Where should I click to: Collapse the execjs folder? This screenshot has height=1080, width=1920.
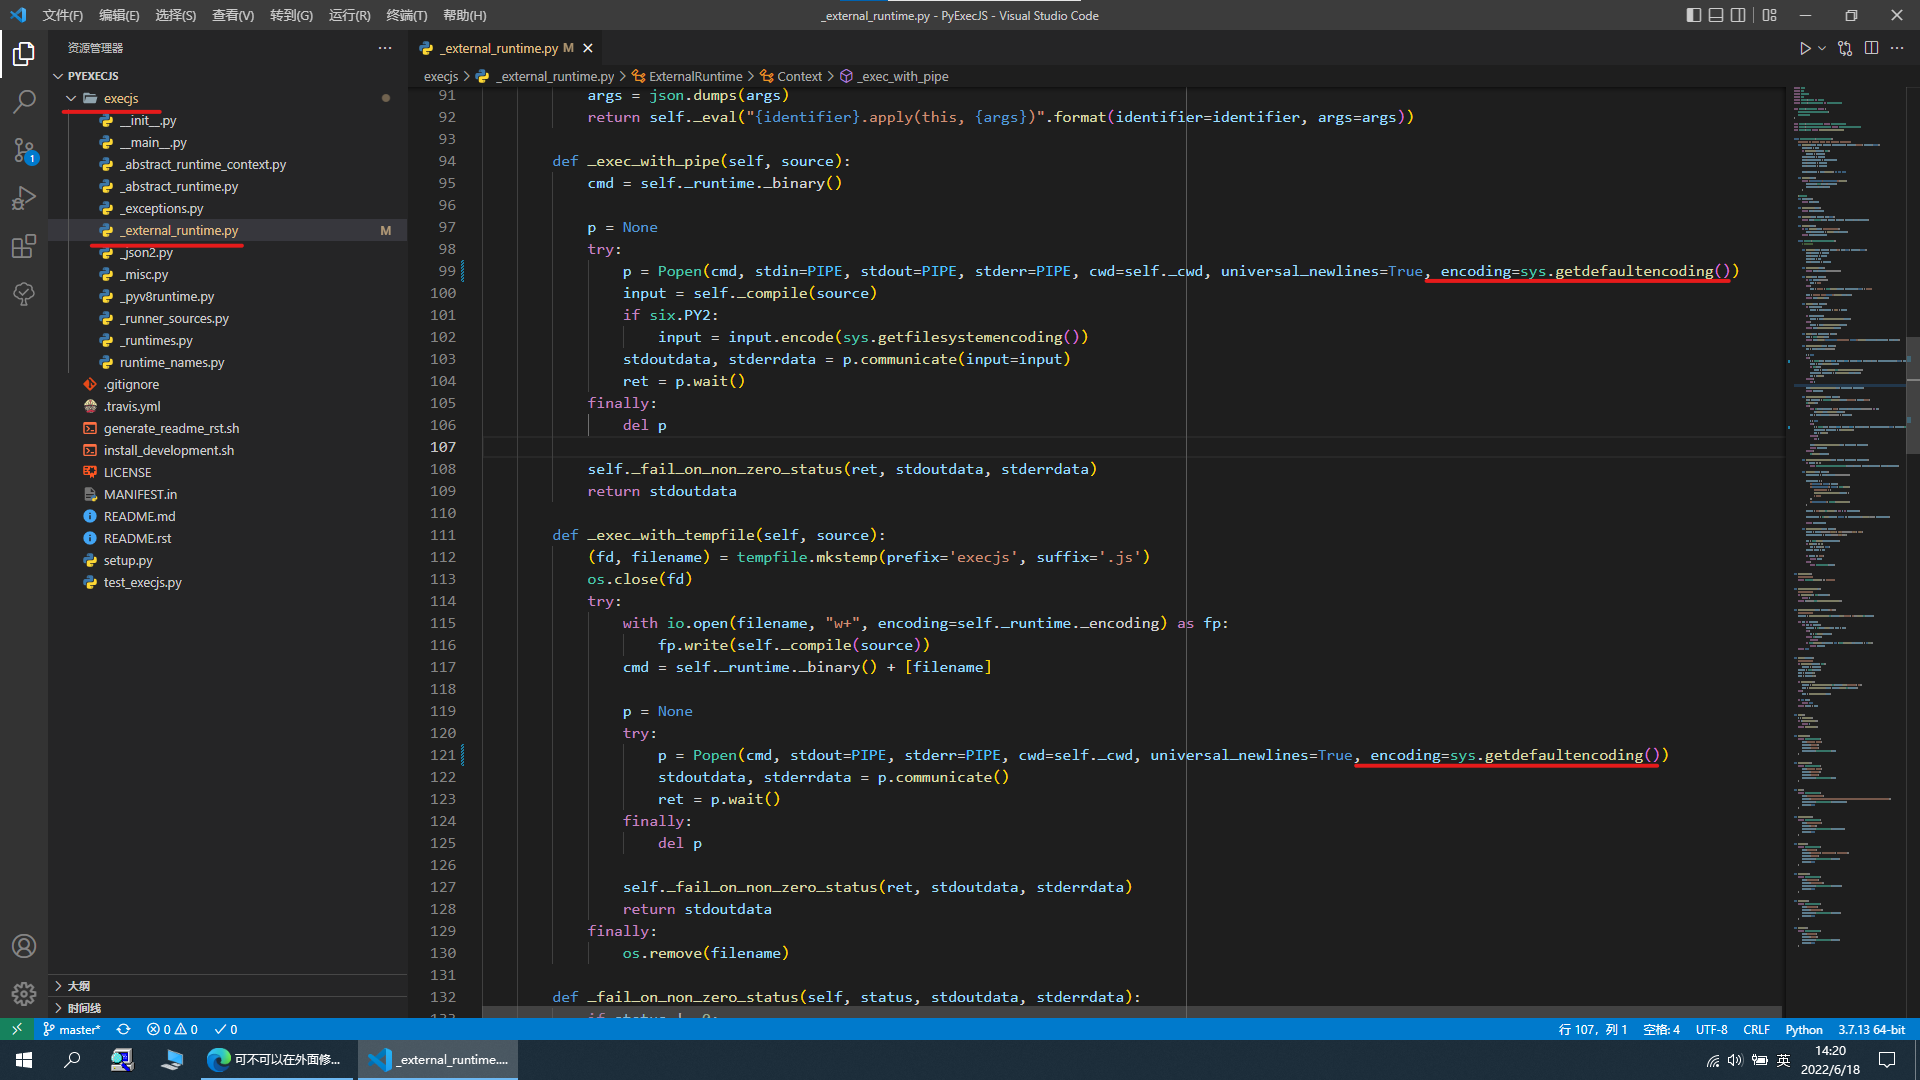227,98
